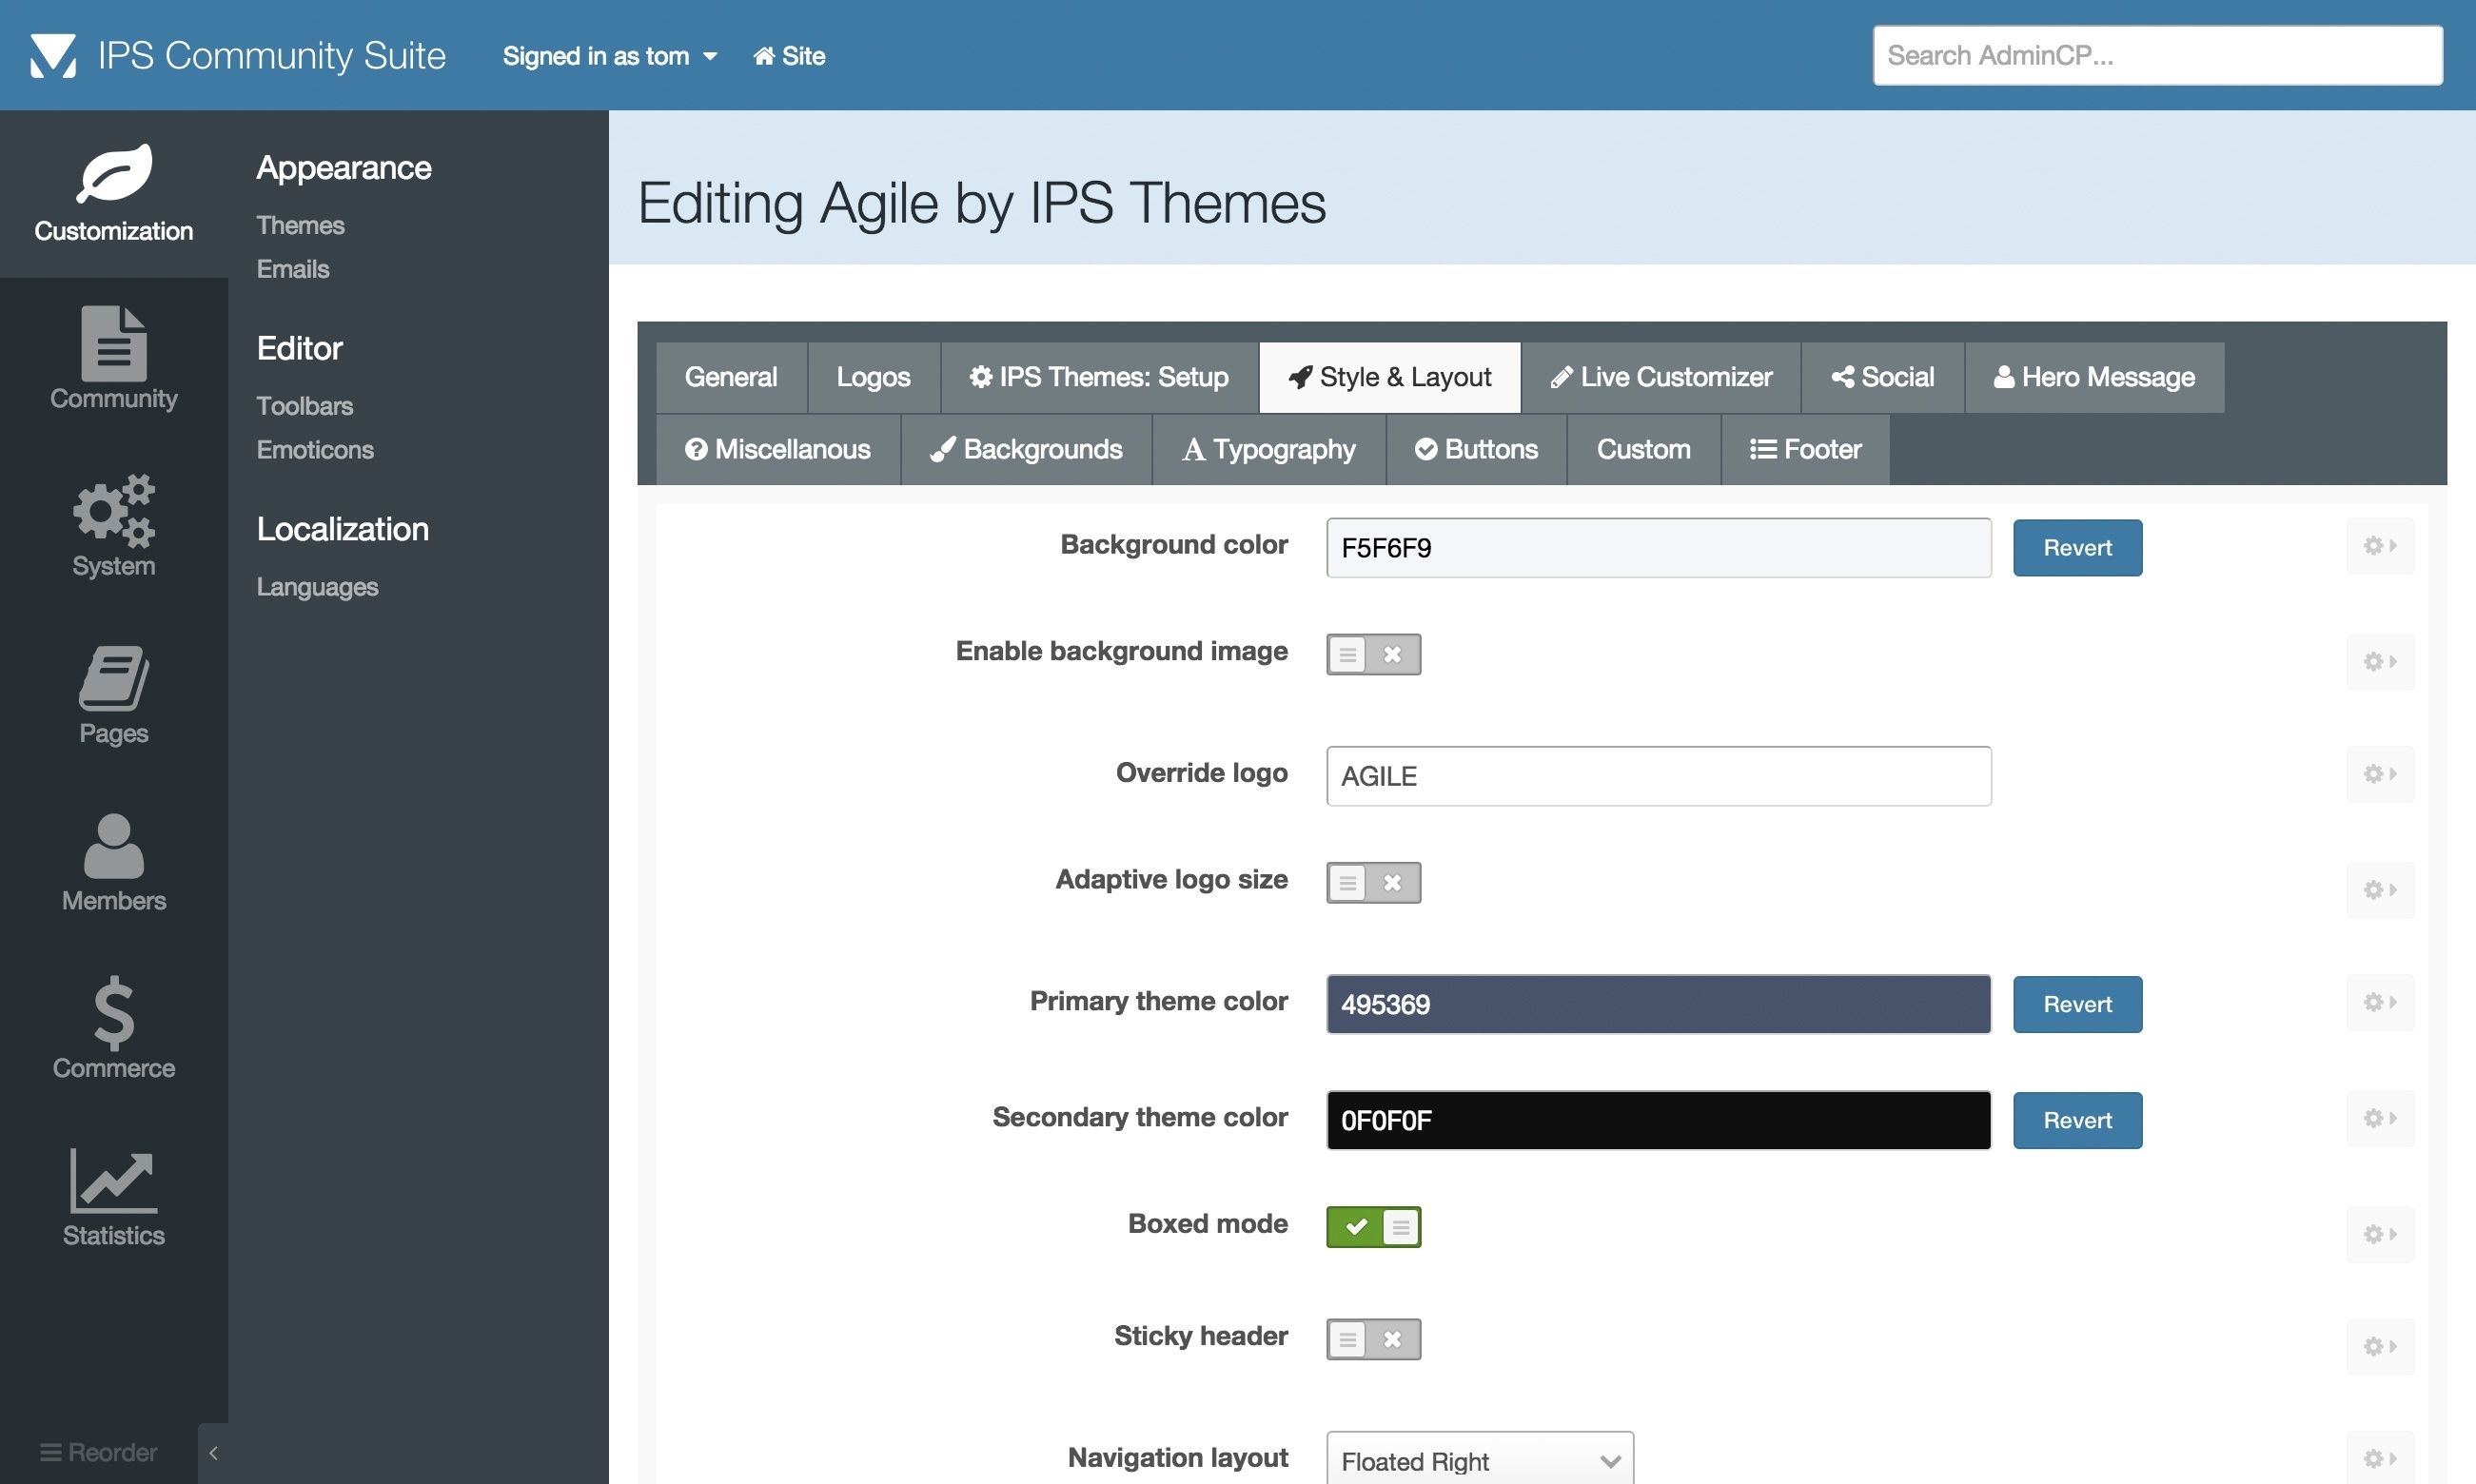Open the Pages book icon

coord(113,678)
